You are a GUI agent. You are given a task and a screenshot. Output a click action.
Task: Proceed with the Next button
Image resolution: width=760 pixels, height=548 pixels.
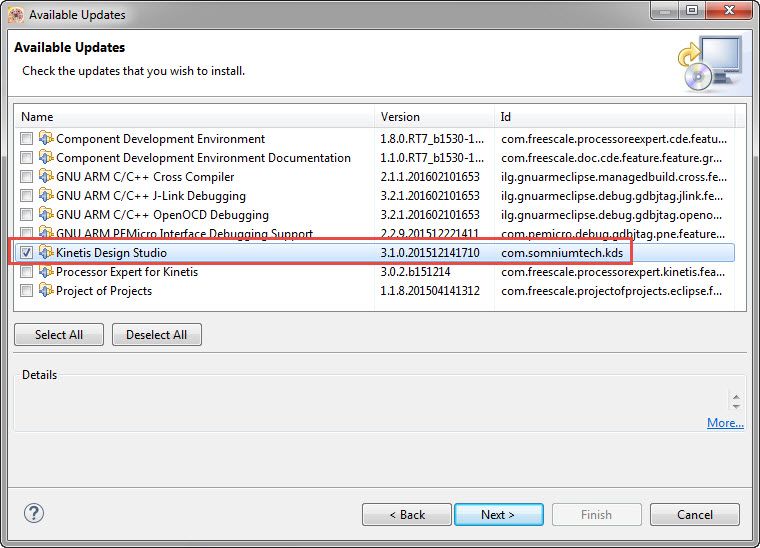[x=499, y=515]
